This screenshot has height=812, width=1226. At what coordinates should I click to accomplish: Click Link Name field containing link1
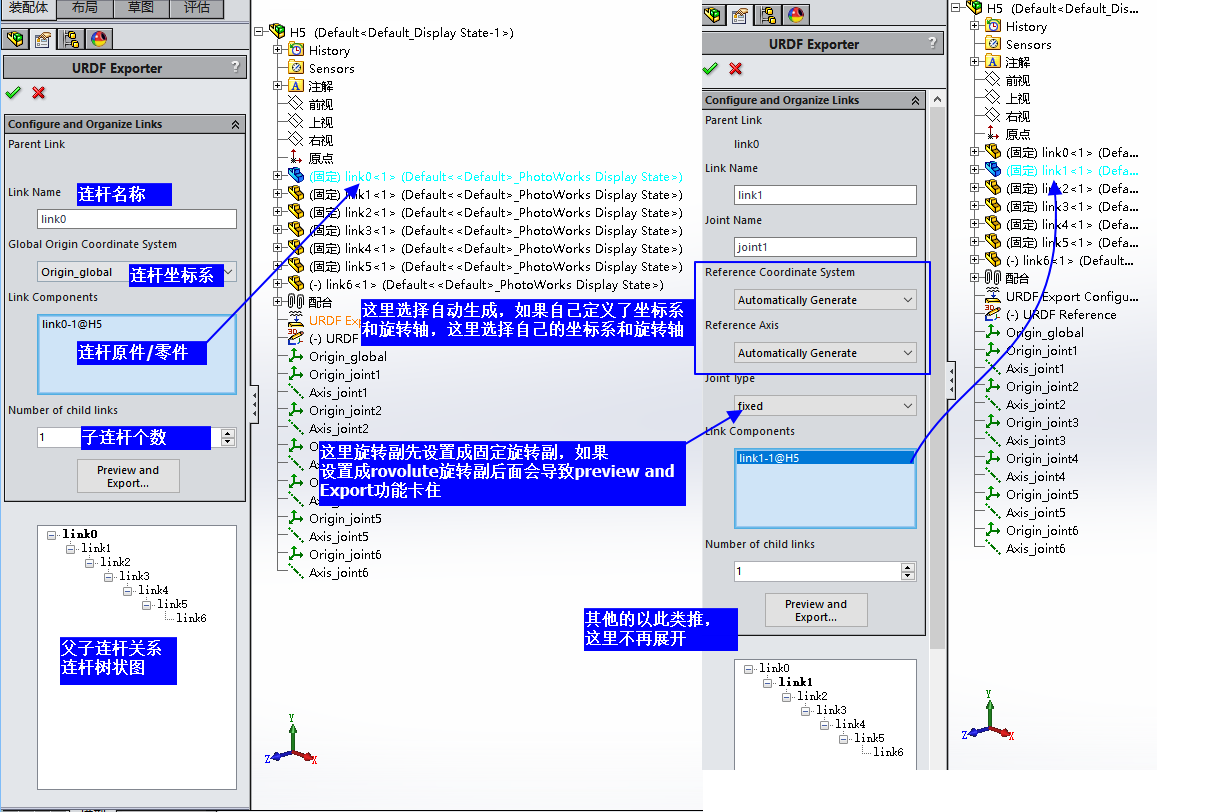[825, 195]
